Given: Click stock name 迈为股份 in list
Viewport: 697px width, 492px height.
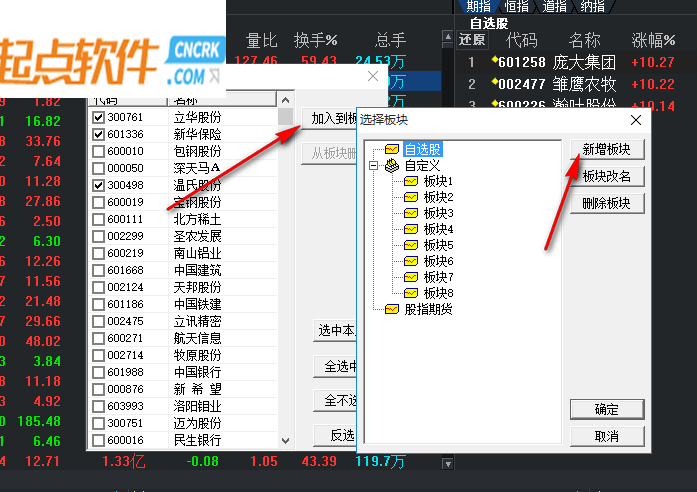Looking at the screenshot, I should [197, 424].
